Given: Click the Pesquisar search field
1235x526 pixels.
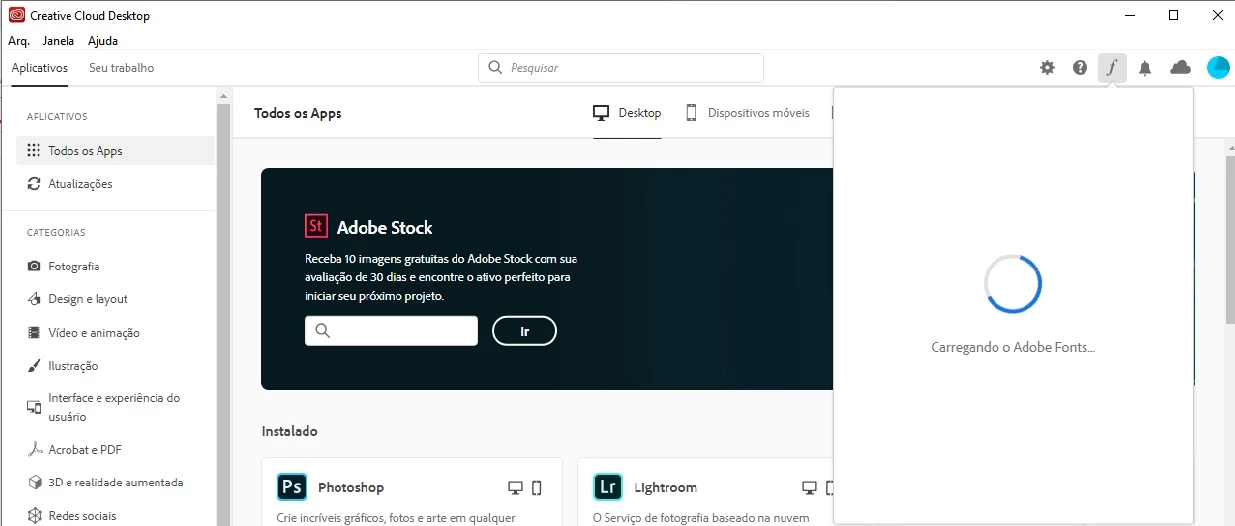Looking at the screenshot, I should (621, 68).
